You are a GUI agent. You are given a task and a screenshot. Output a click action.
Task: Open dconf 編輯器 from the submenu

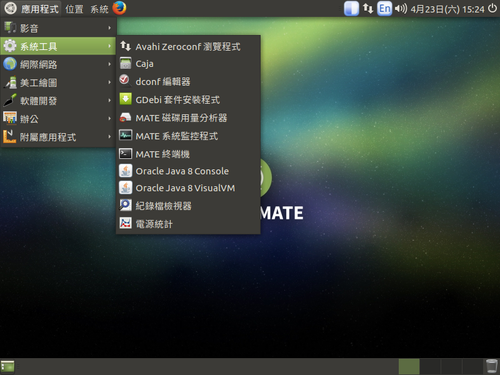tap(188, 81)
